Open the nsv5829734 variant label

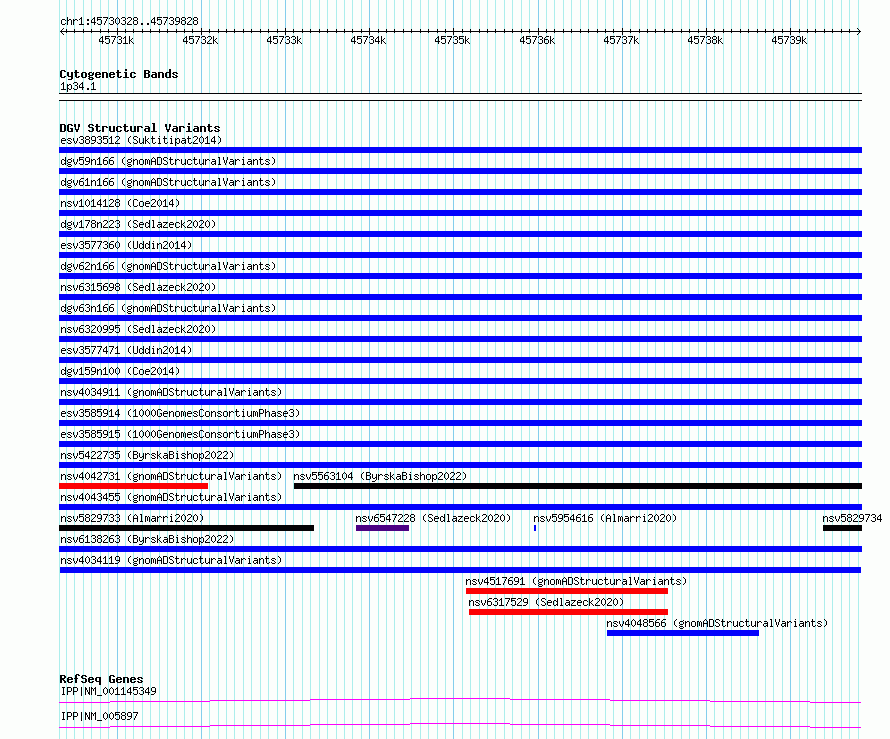[x=852, y=518]
